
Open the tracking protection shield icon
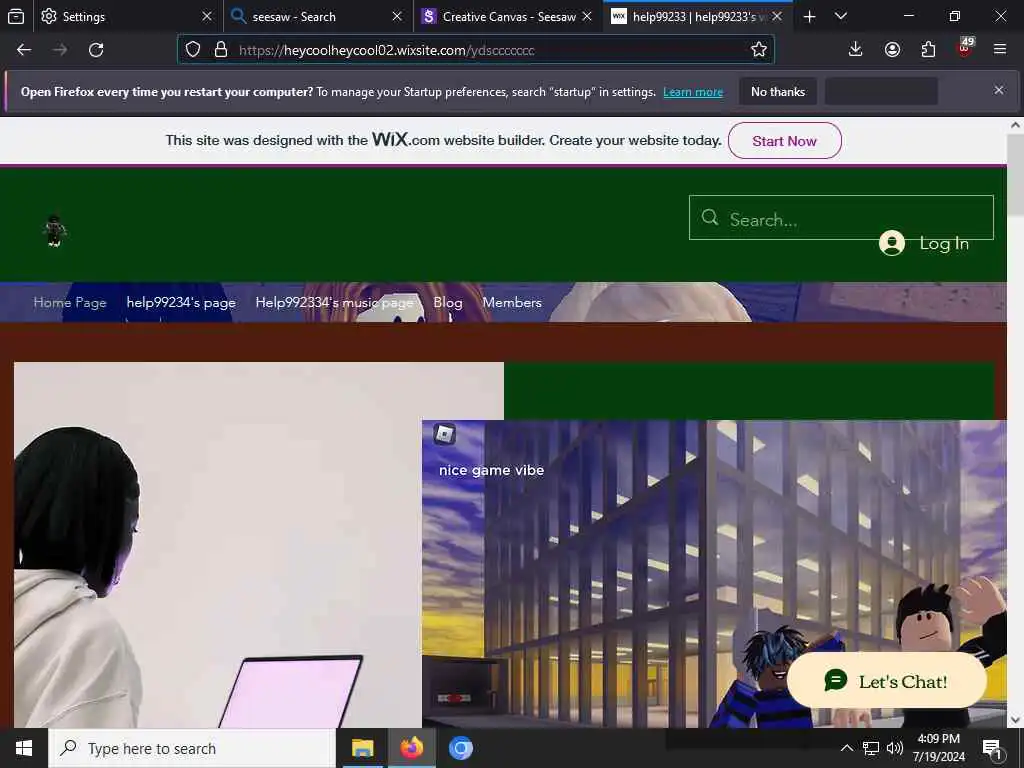(193, 50)
